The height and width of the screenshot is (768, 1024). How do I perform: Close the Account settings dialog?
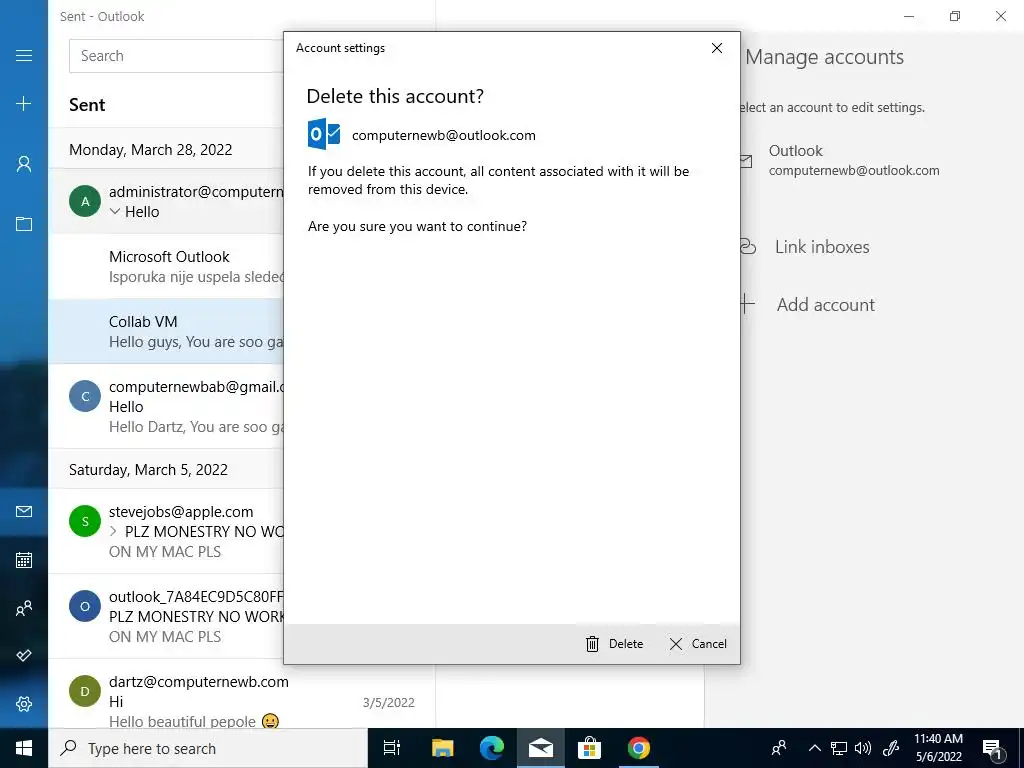tap(716, 48)
